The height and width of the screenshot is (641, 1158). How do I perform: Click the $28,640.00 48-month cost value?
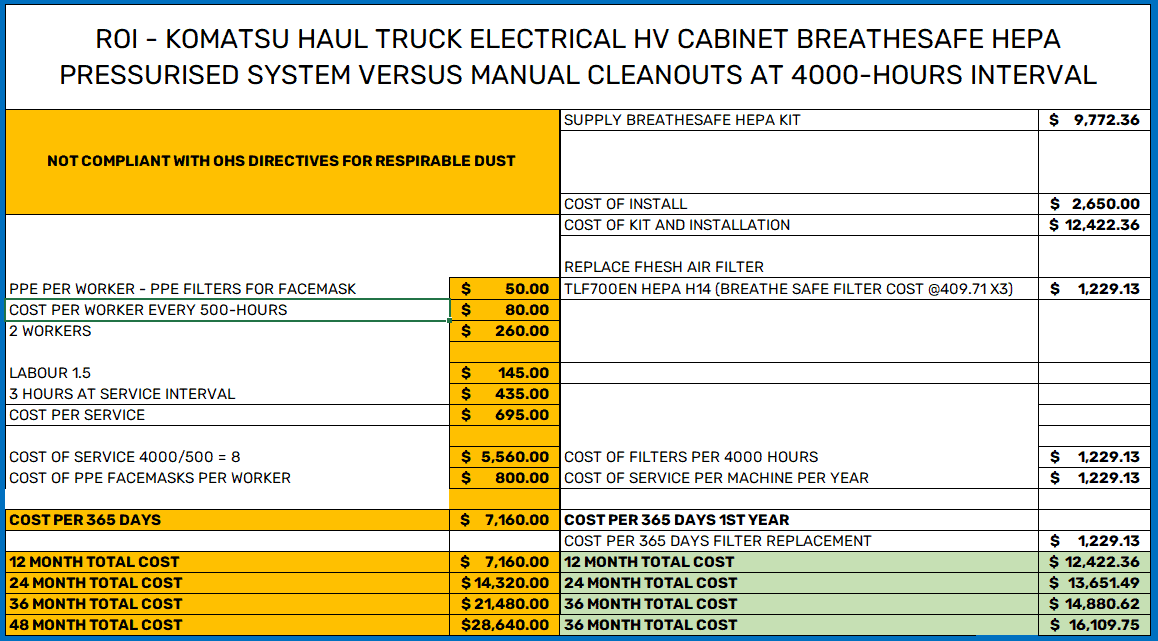click(x=505, y=624)
